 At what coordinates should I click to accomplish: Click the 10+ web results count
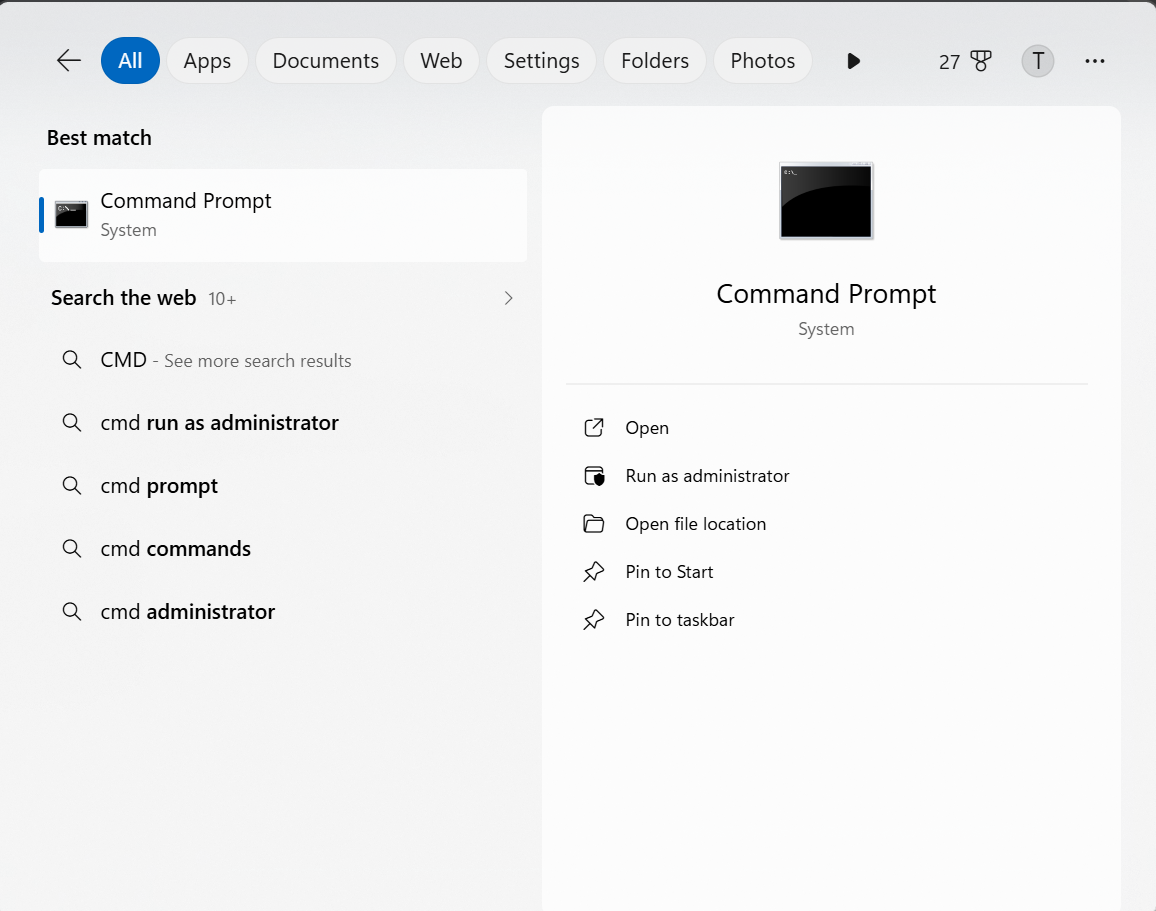pyautogui.click(x=222, y=299)
